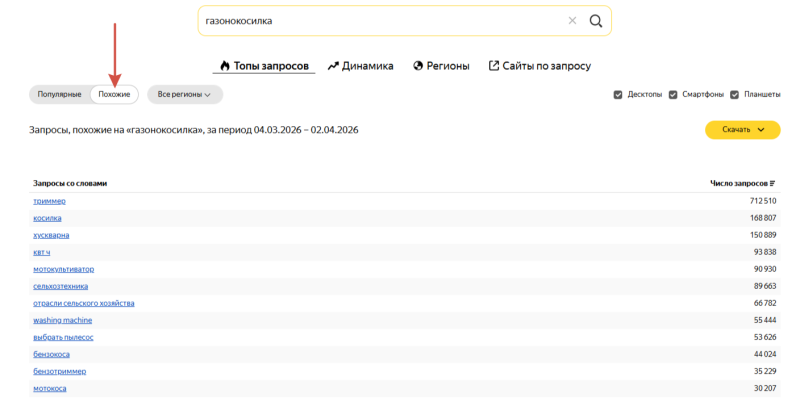Open the квт ч query link
Image resolution: width=800 pixels, height=398 pixels.
(42, 252)
